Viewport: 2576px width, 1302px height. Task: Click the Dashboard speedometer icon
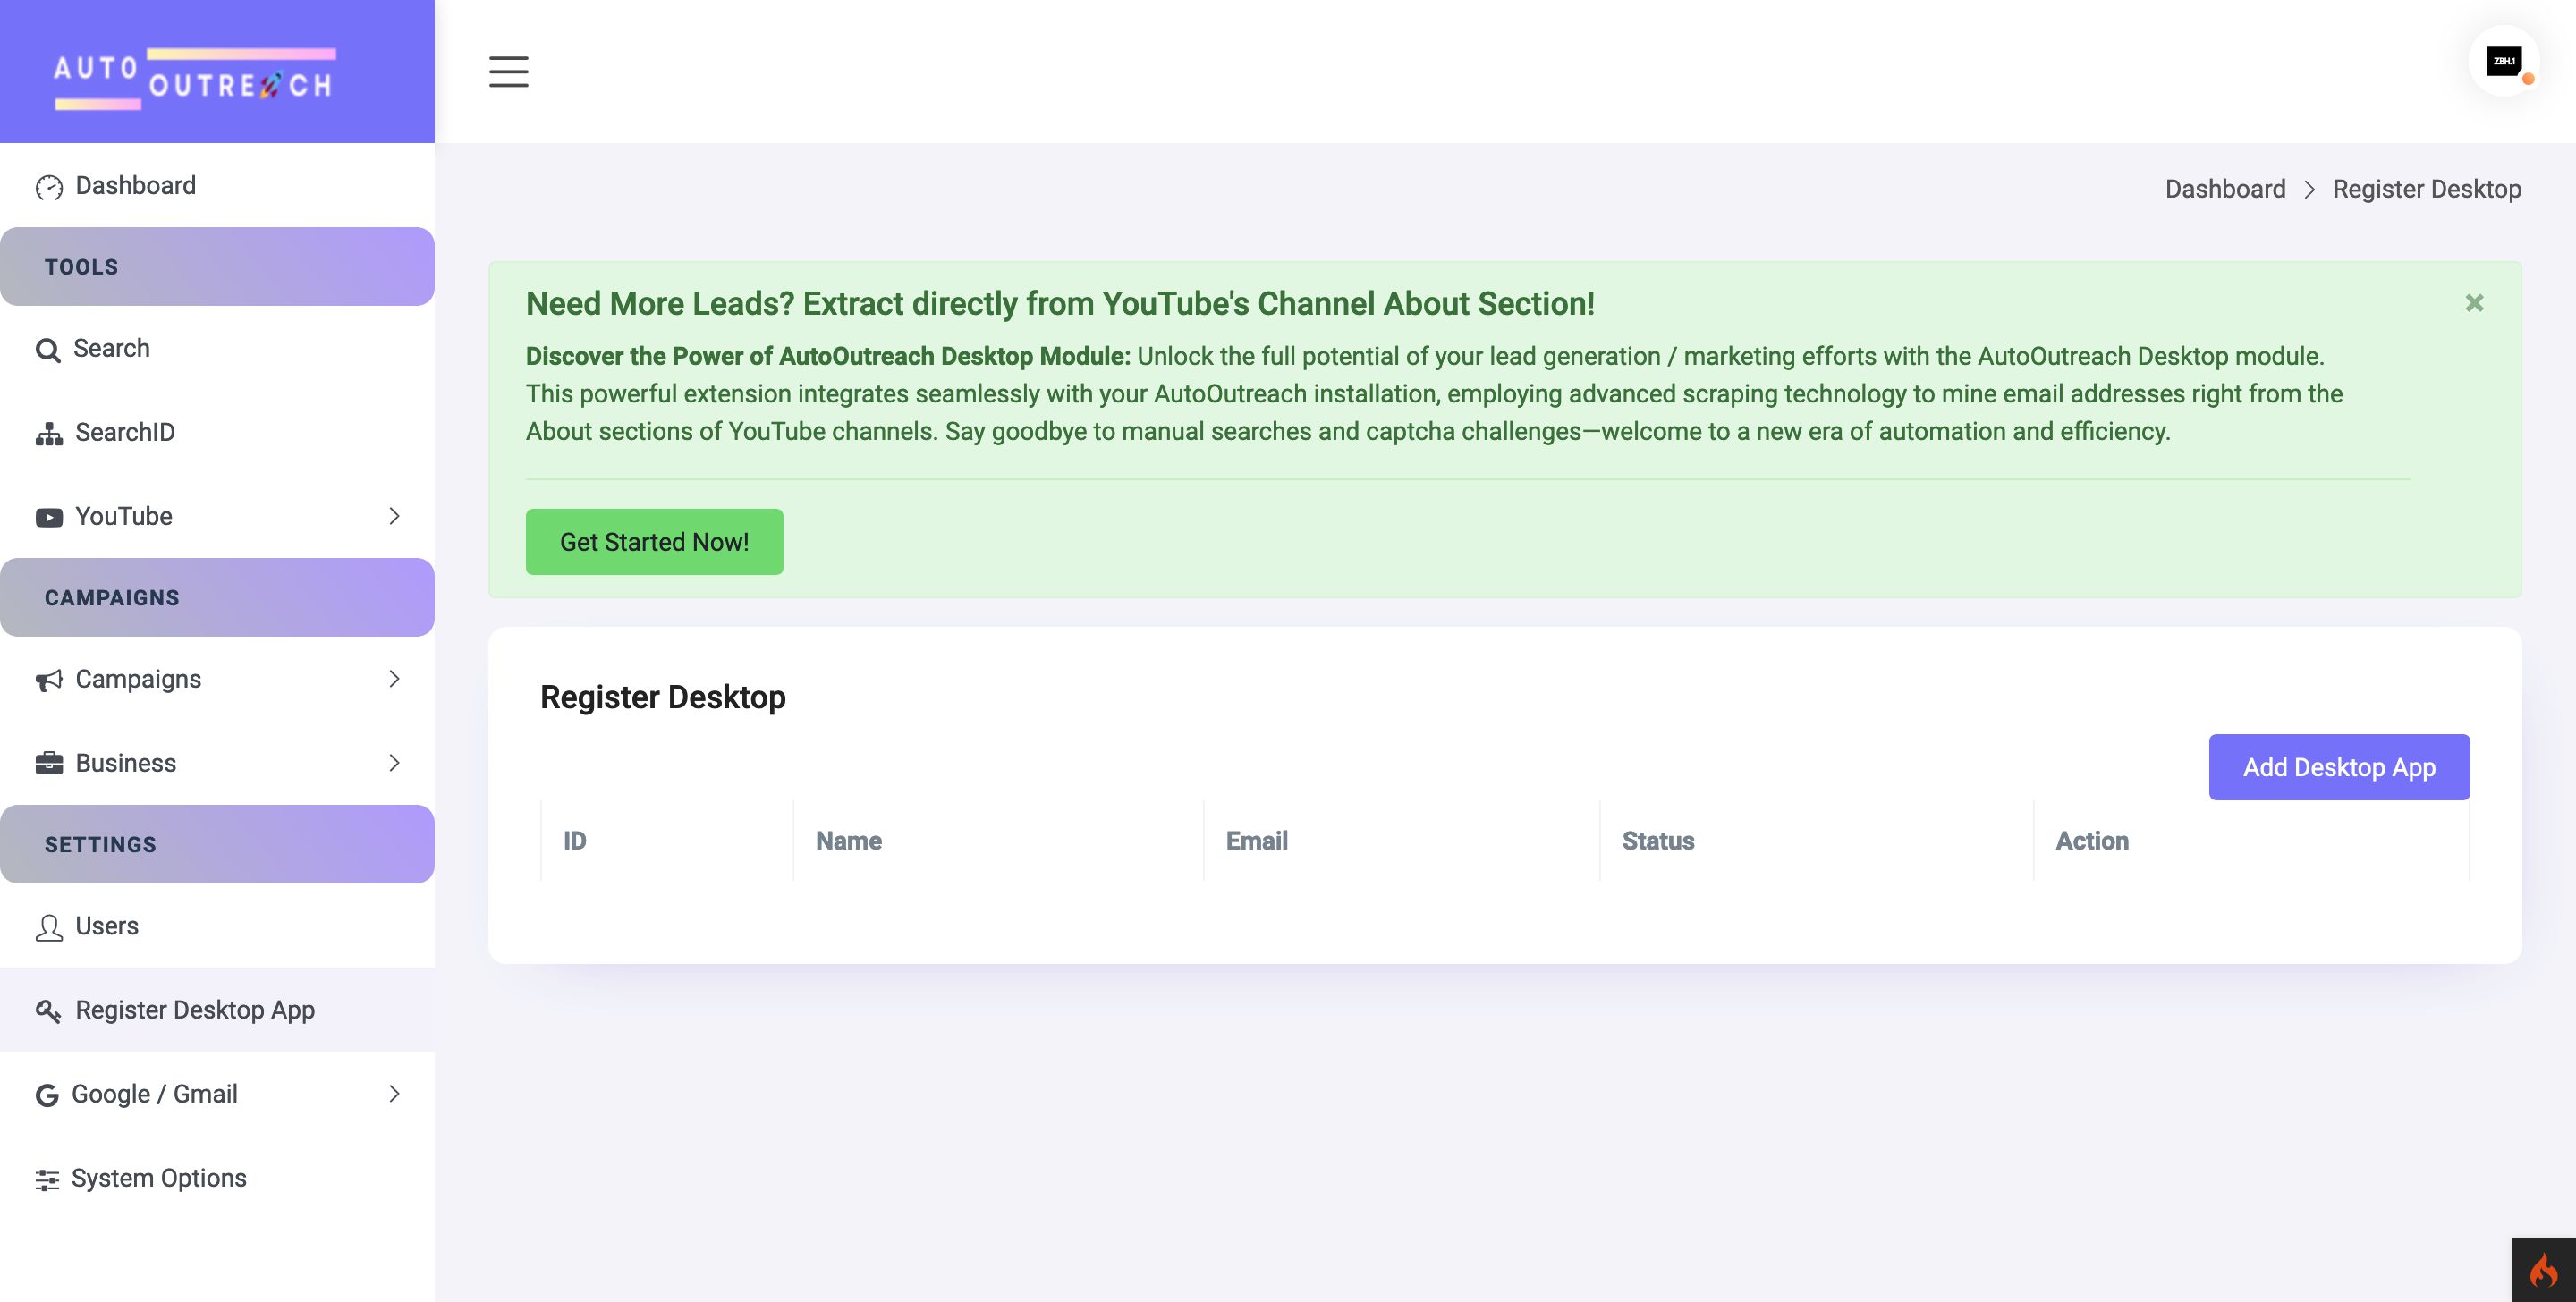click(x=49, y=187)
